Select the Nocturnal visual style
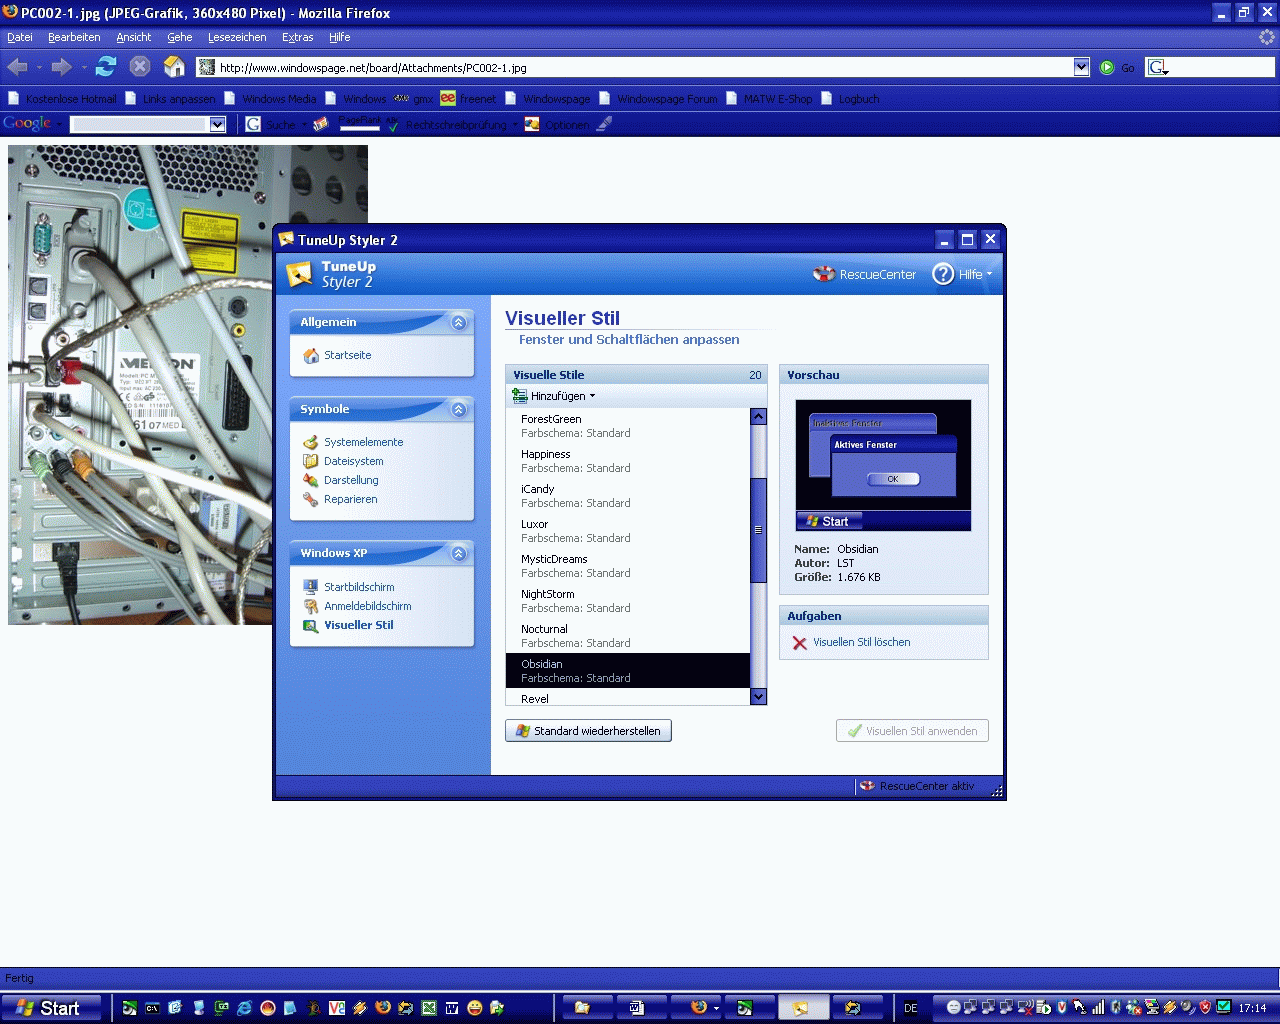This screenshot has height=1024, width=1280. tap(628, 636)
